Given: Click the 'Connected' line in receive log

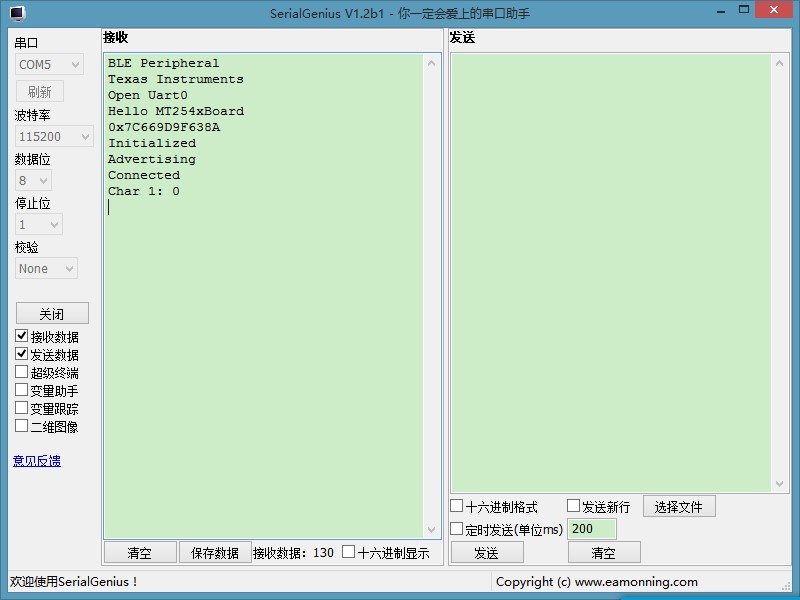Looking at the screenshot, I should (144, 175).
